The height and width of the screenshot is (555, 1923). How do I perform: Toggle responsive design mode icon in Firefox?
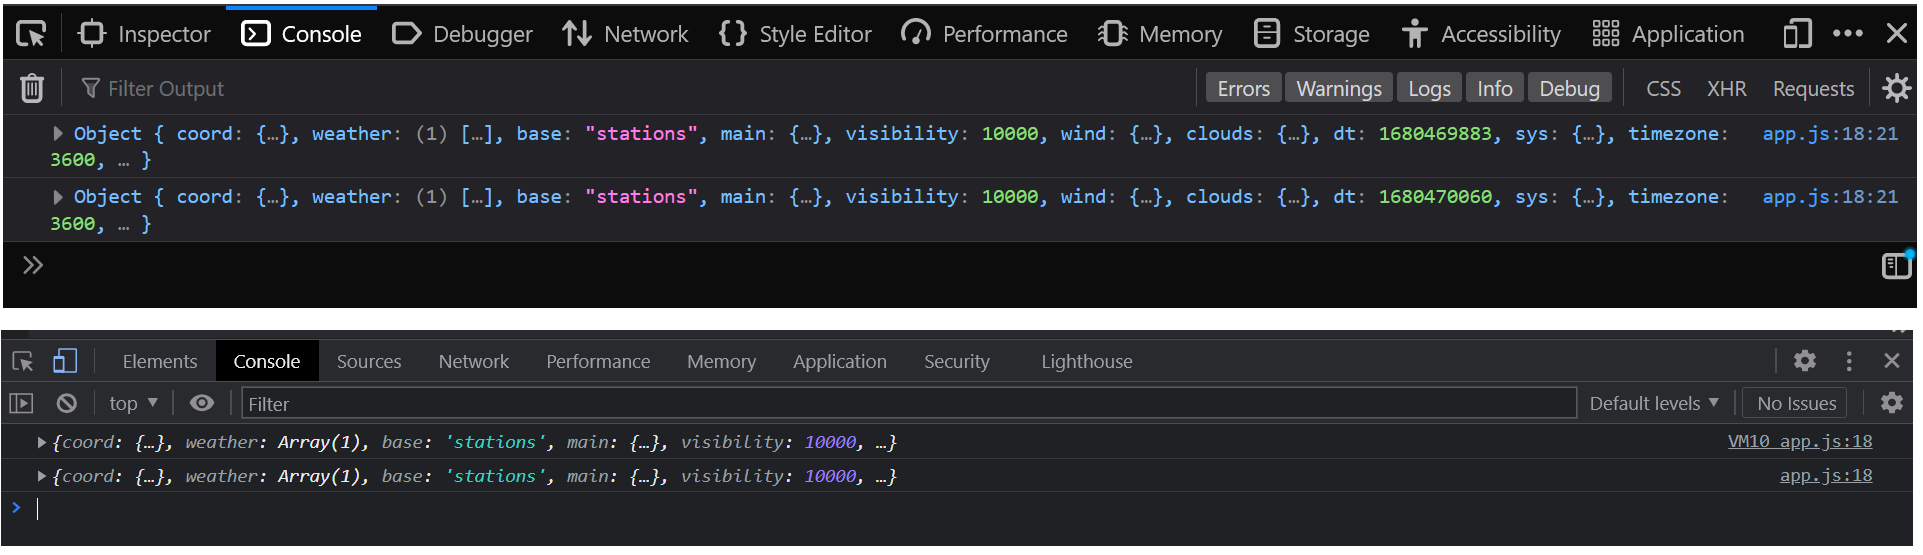click(1797, 34)
